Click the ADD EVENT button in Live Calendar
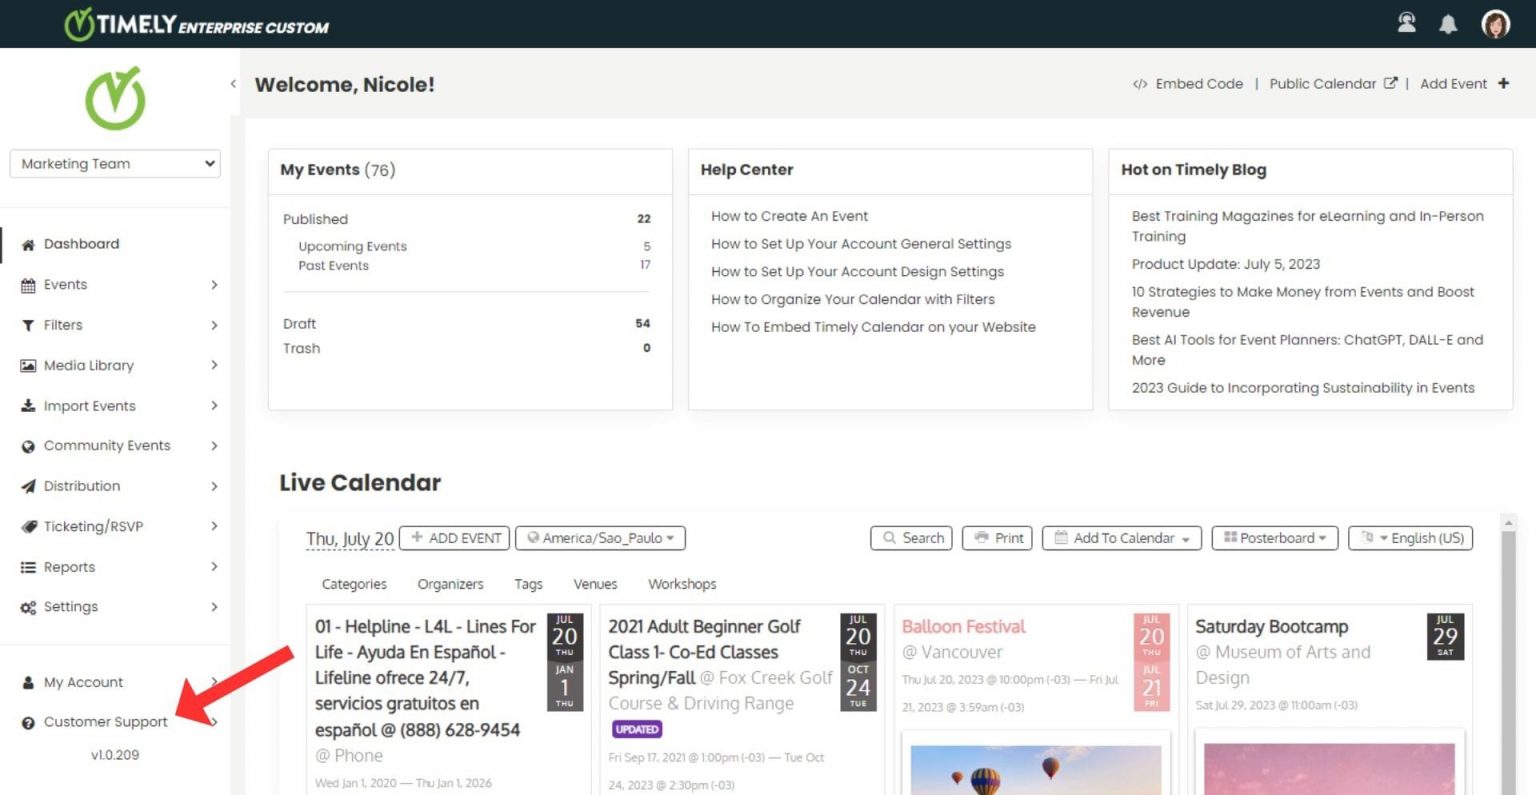 tap(455, 538)
